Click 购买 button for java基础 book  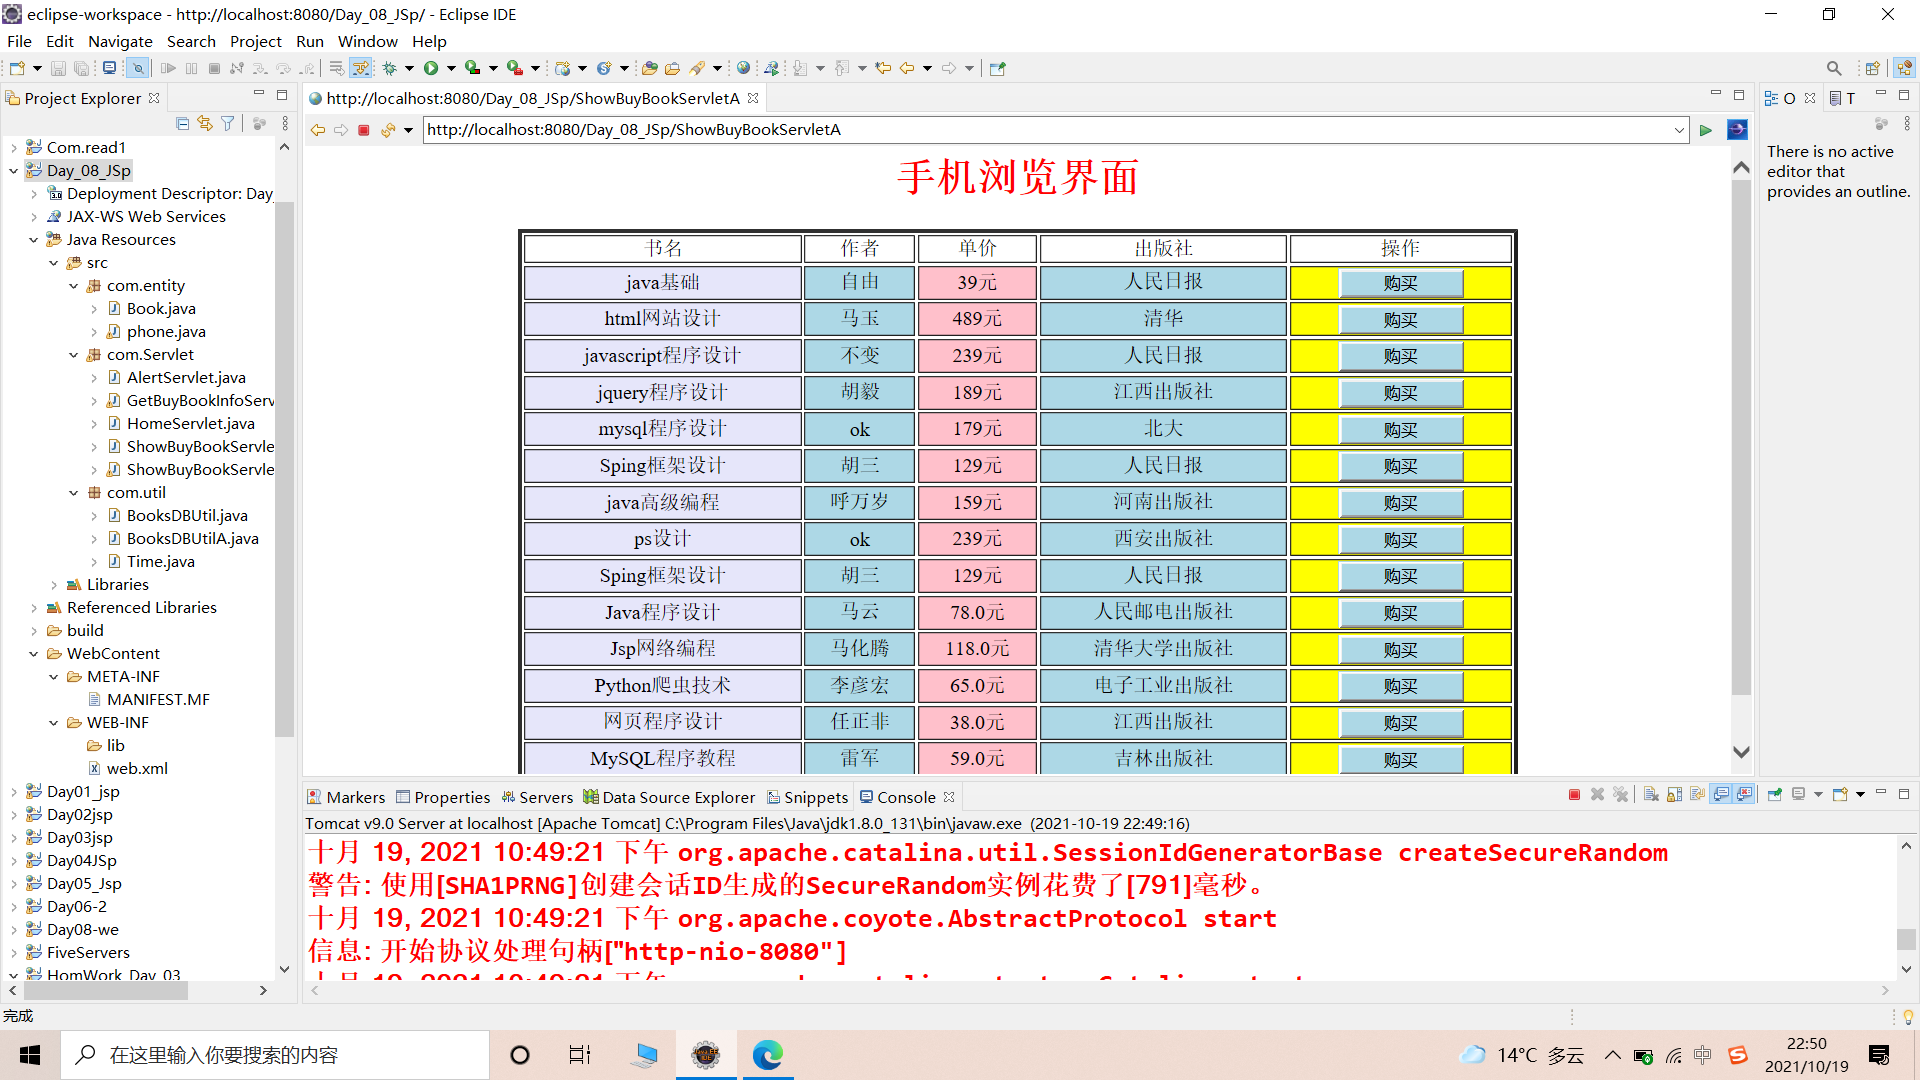pos(1399,283)
